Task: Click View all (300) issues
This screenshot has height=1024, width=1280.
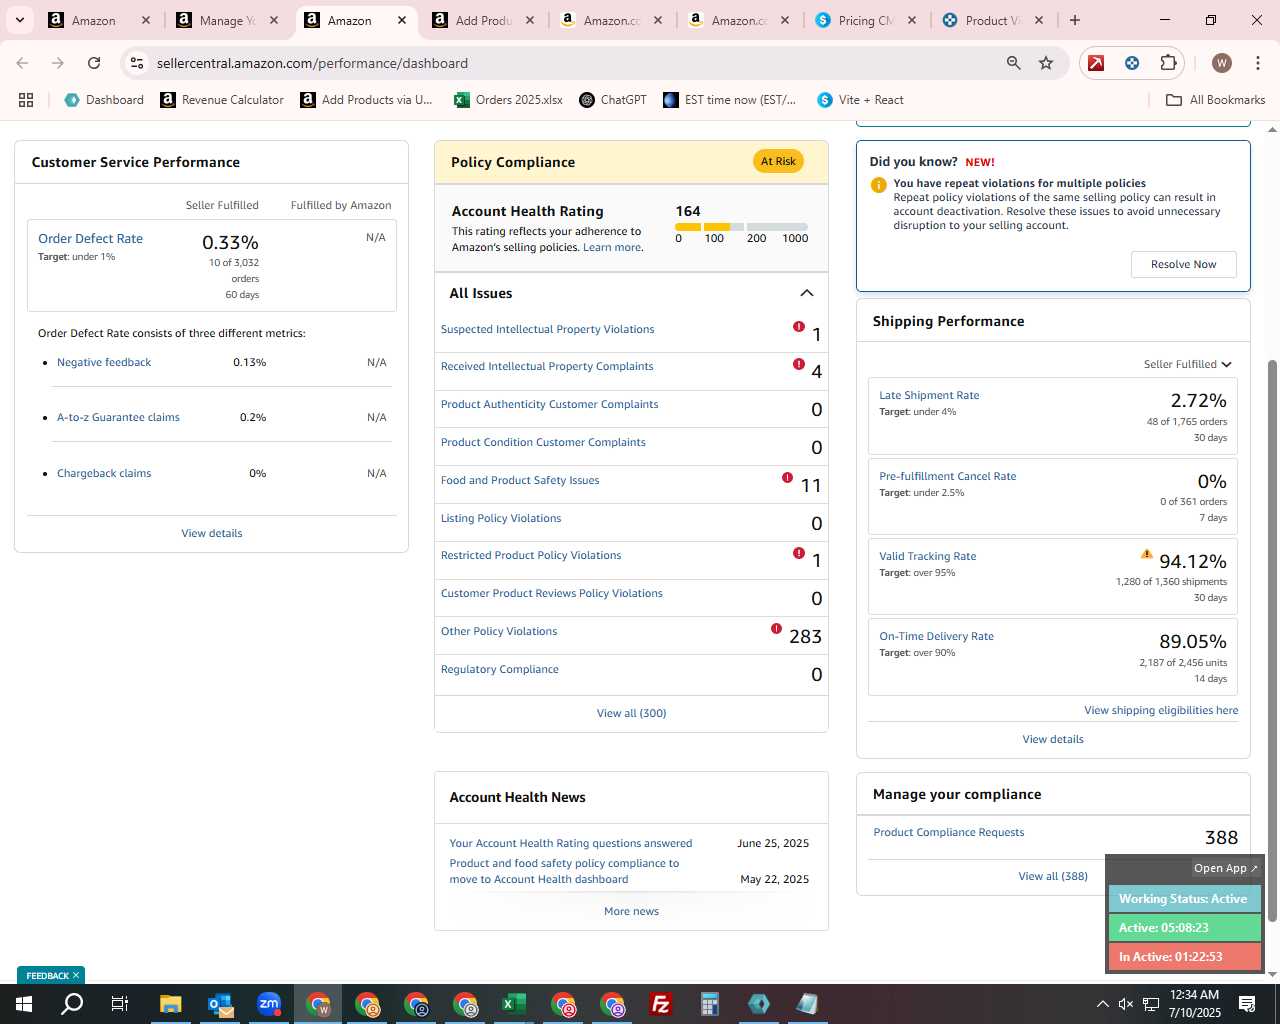Action: tap(631, 713)
